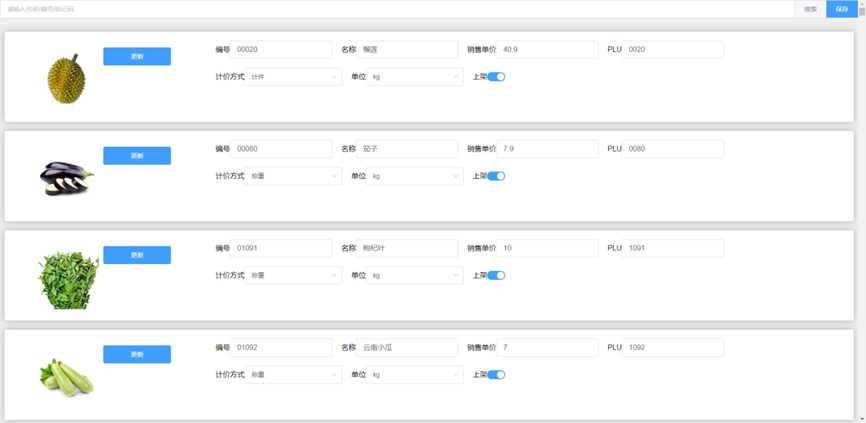Disable the 上架 switch for eggplant
Screen dimensions: 866x423
pos(496,176)
